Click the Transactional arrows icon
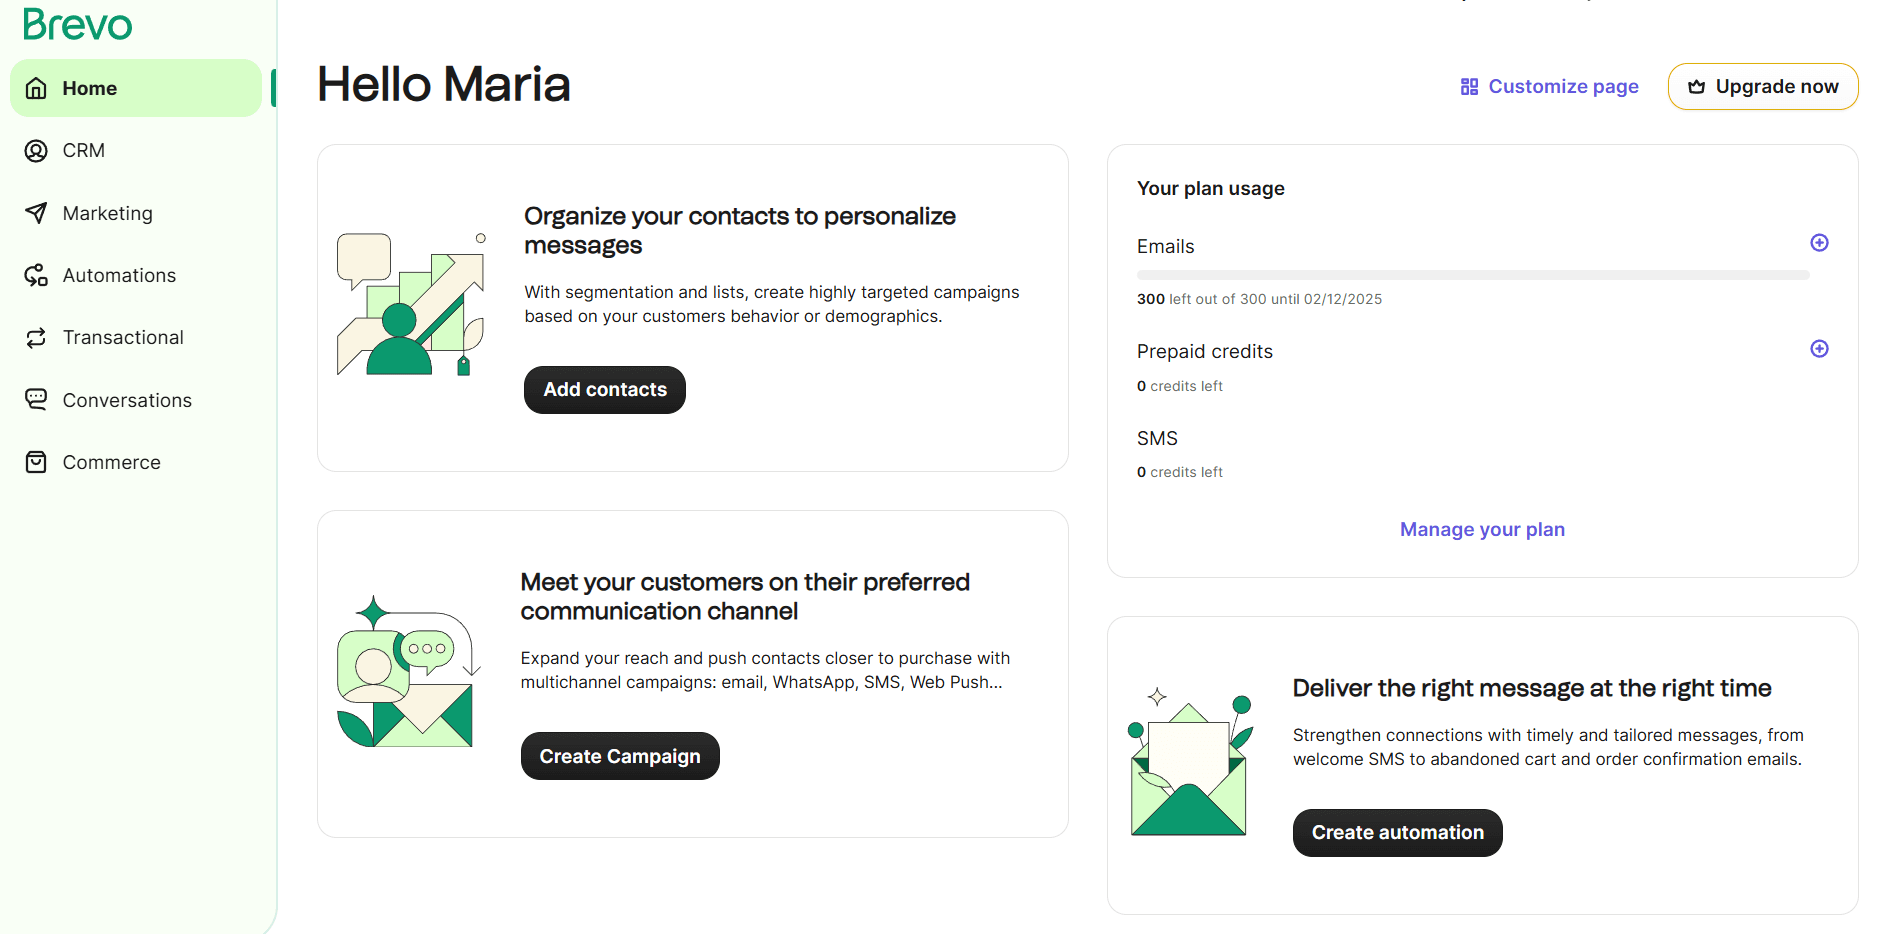The width and height of the screenshot is (1887, 934). (x=36, y=338)
